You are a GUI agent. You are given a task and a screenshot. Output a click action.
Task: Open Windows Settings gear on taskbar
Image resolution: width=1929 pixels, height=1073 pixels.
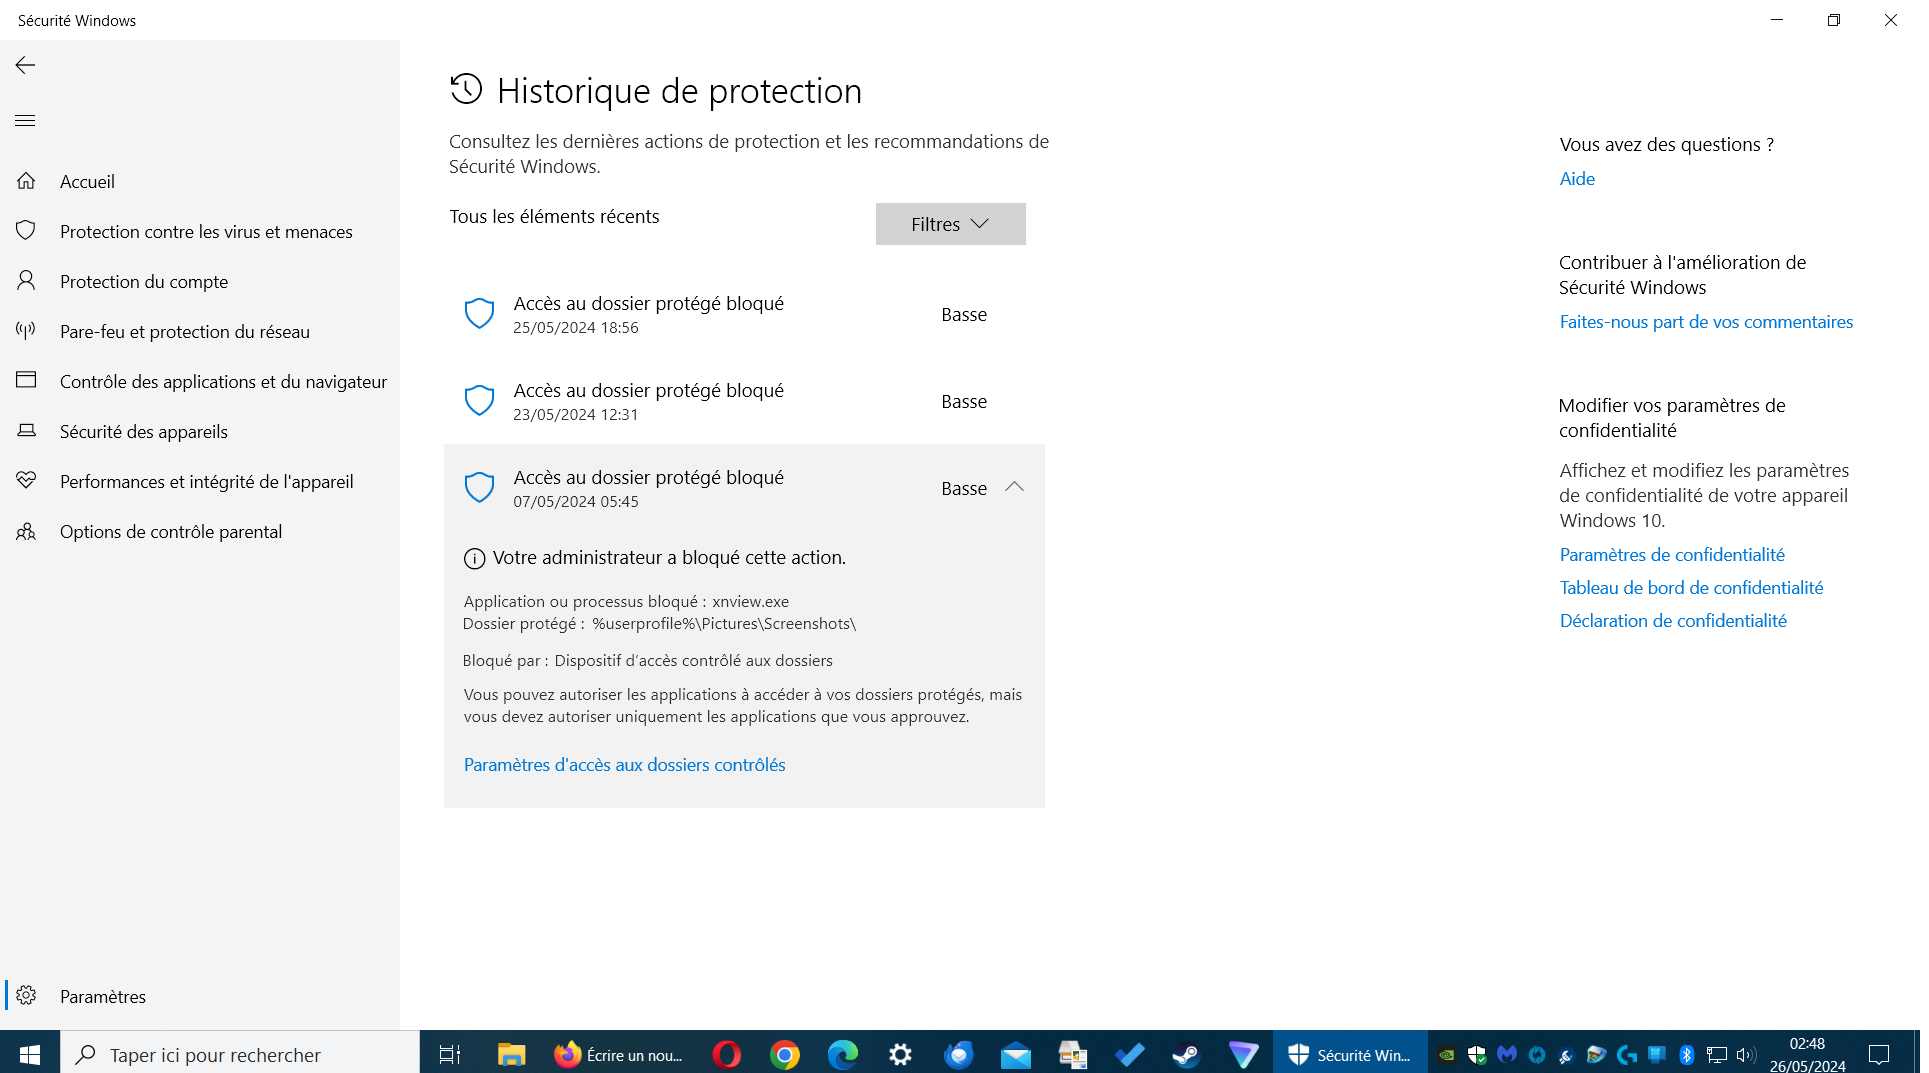click(901, 1054)
